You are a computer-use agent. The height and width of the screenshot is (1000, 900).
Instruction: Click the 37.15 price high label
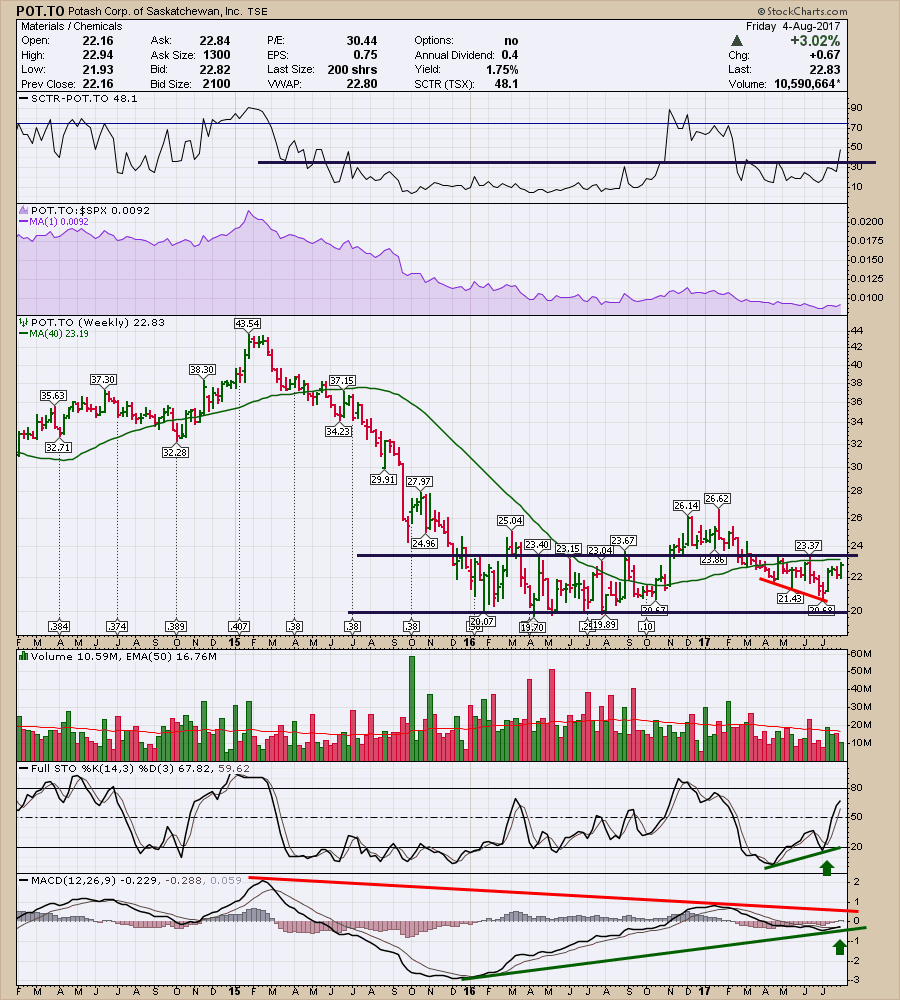click(342, 381)
